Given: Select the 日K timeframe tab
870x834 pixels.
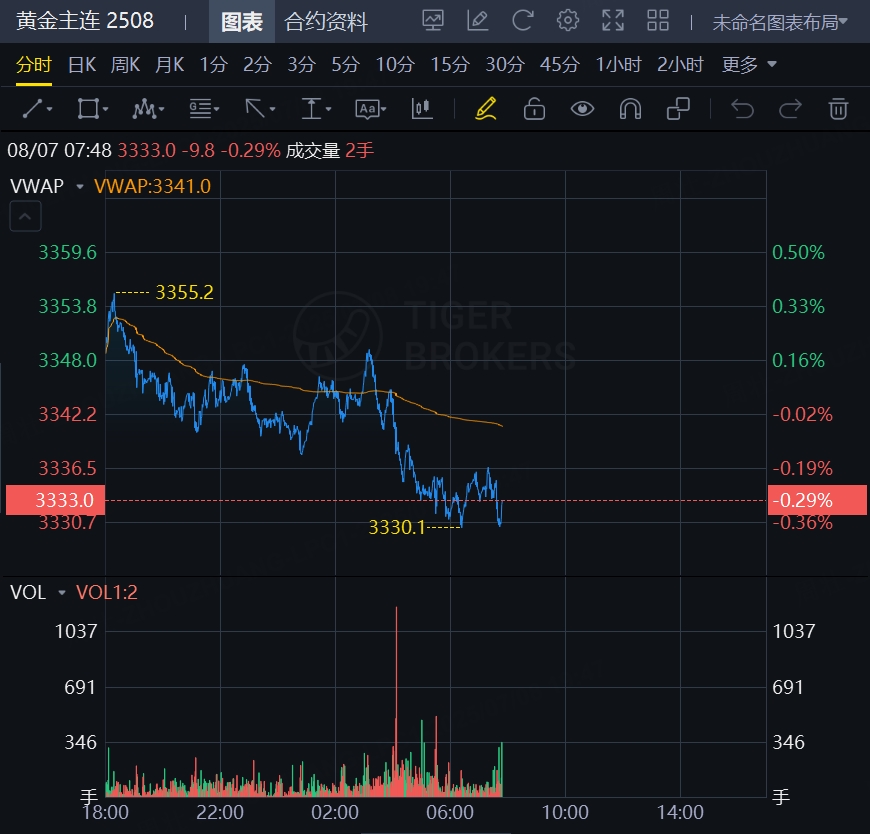Looking at the screenshot, I should (x=81, y=65).
